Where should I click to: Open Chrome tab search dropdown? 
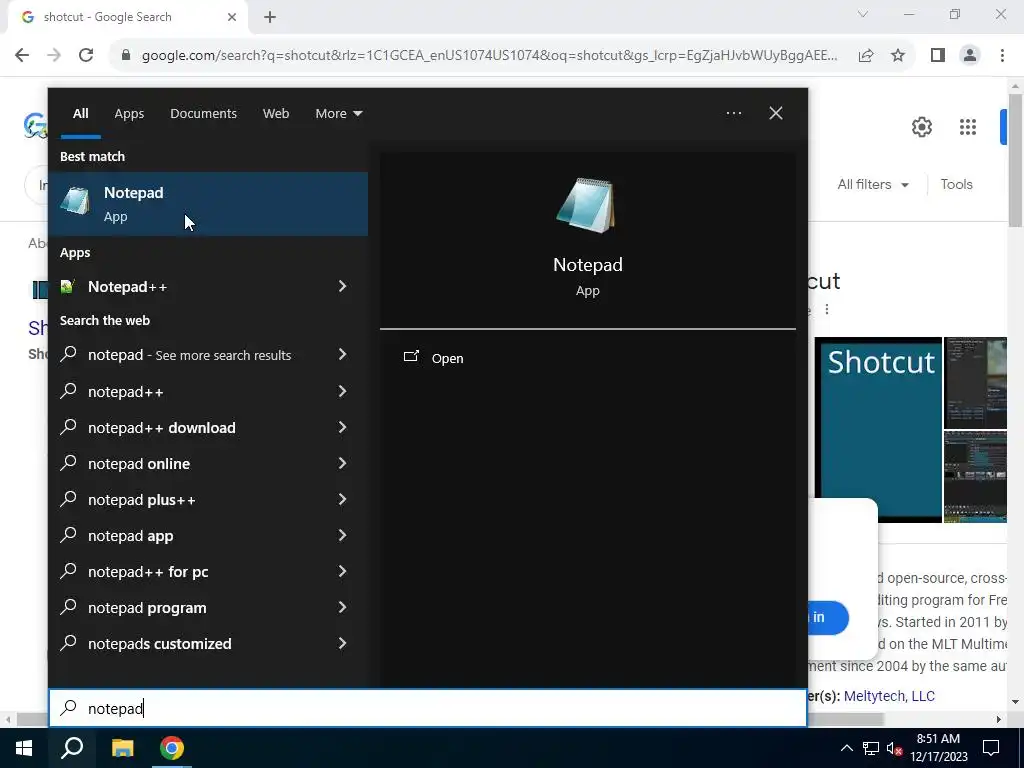pyautogui.click(x=863, y=14)
